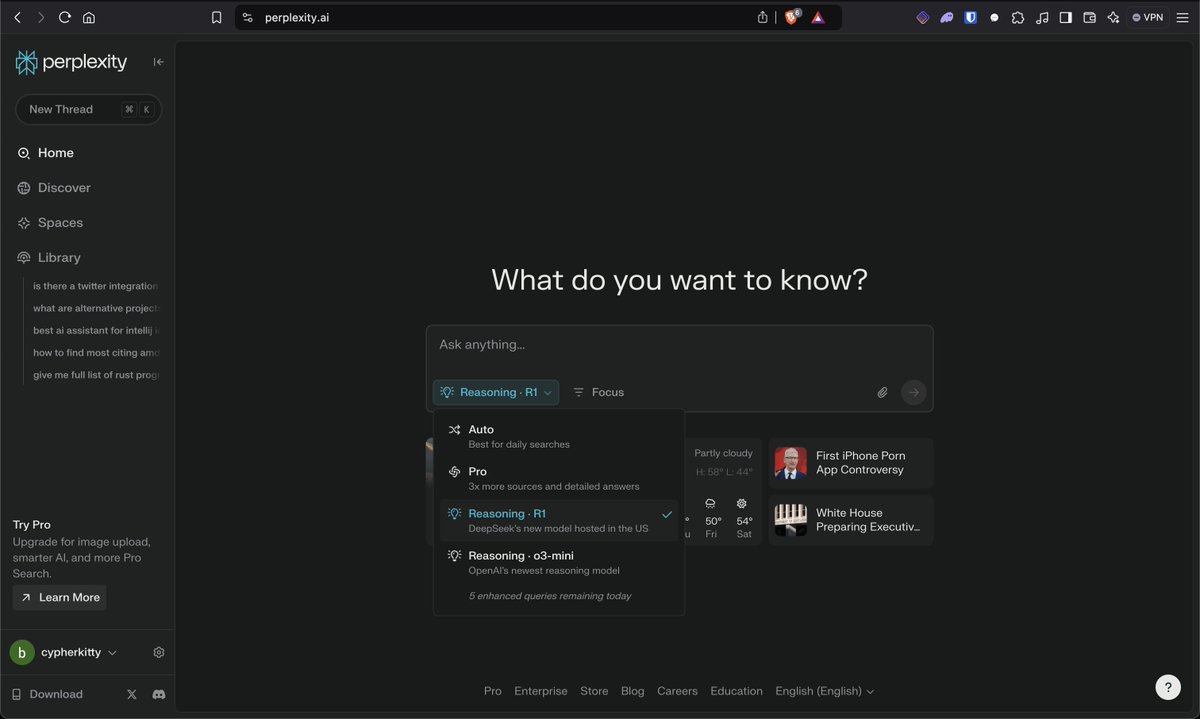Go forward with the browser forward arrow
This screenshot has width=1200, height=719.
click(x=41, y=17)
